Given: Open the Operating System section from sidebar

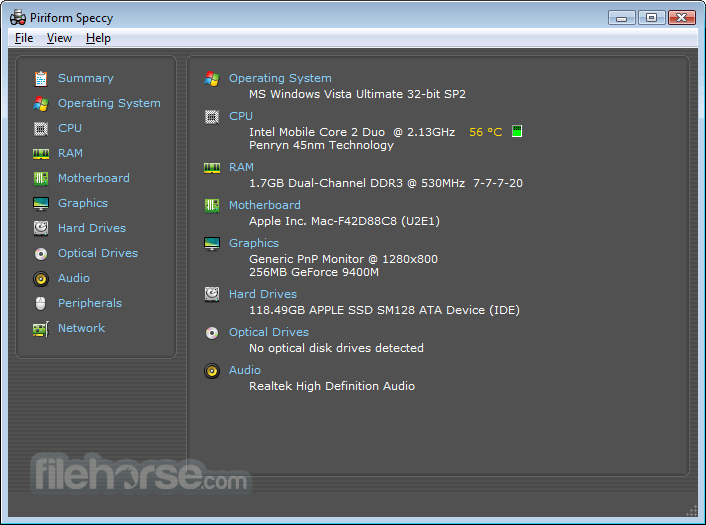Looking at the screenshot, I should click(109, 104).
